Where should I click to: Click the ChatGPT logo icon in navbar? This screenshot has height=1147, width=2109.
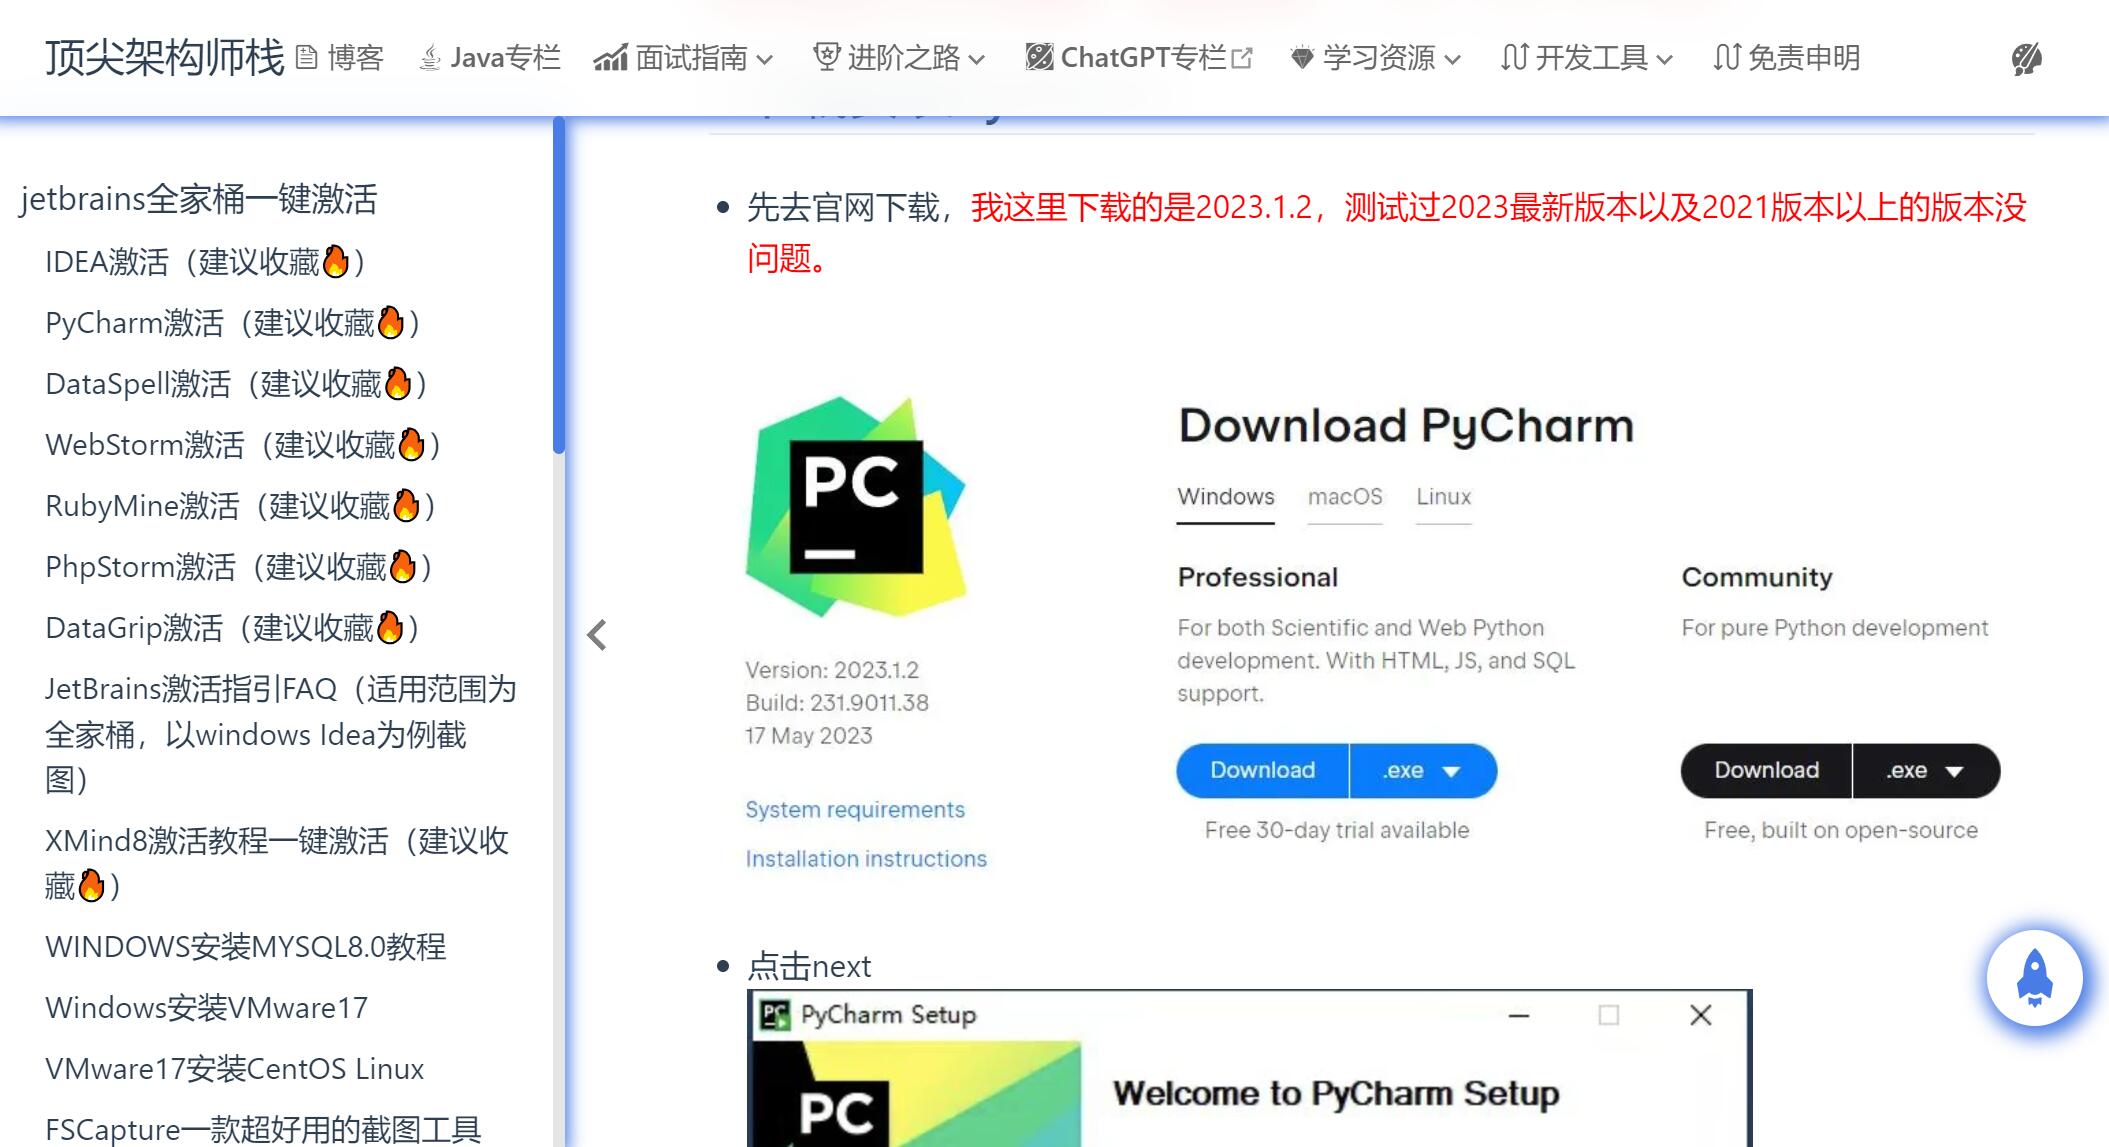tap(1039, 58)
